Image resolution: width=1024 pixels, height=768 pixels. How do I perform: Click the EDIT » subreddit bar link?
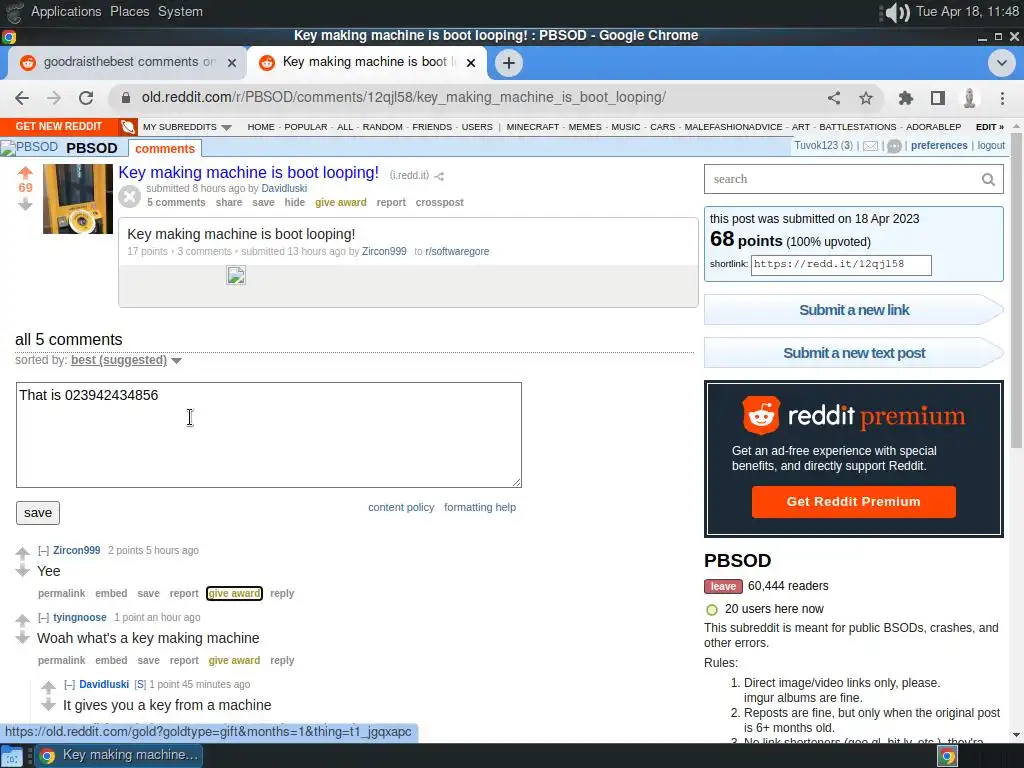pos(989,127)
